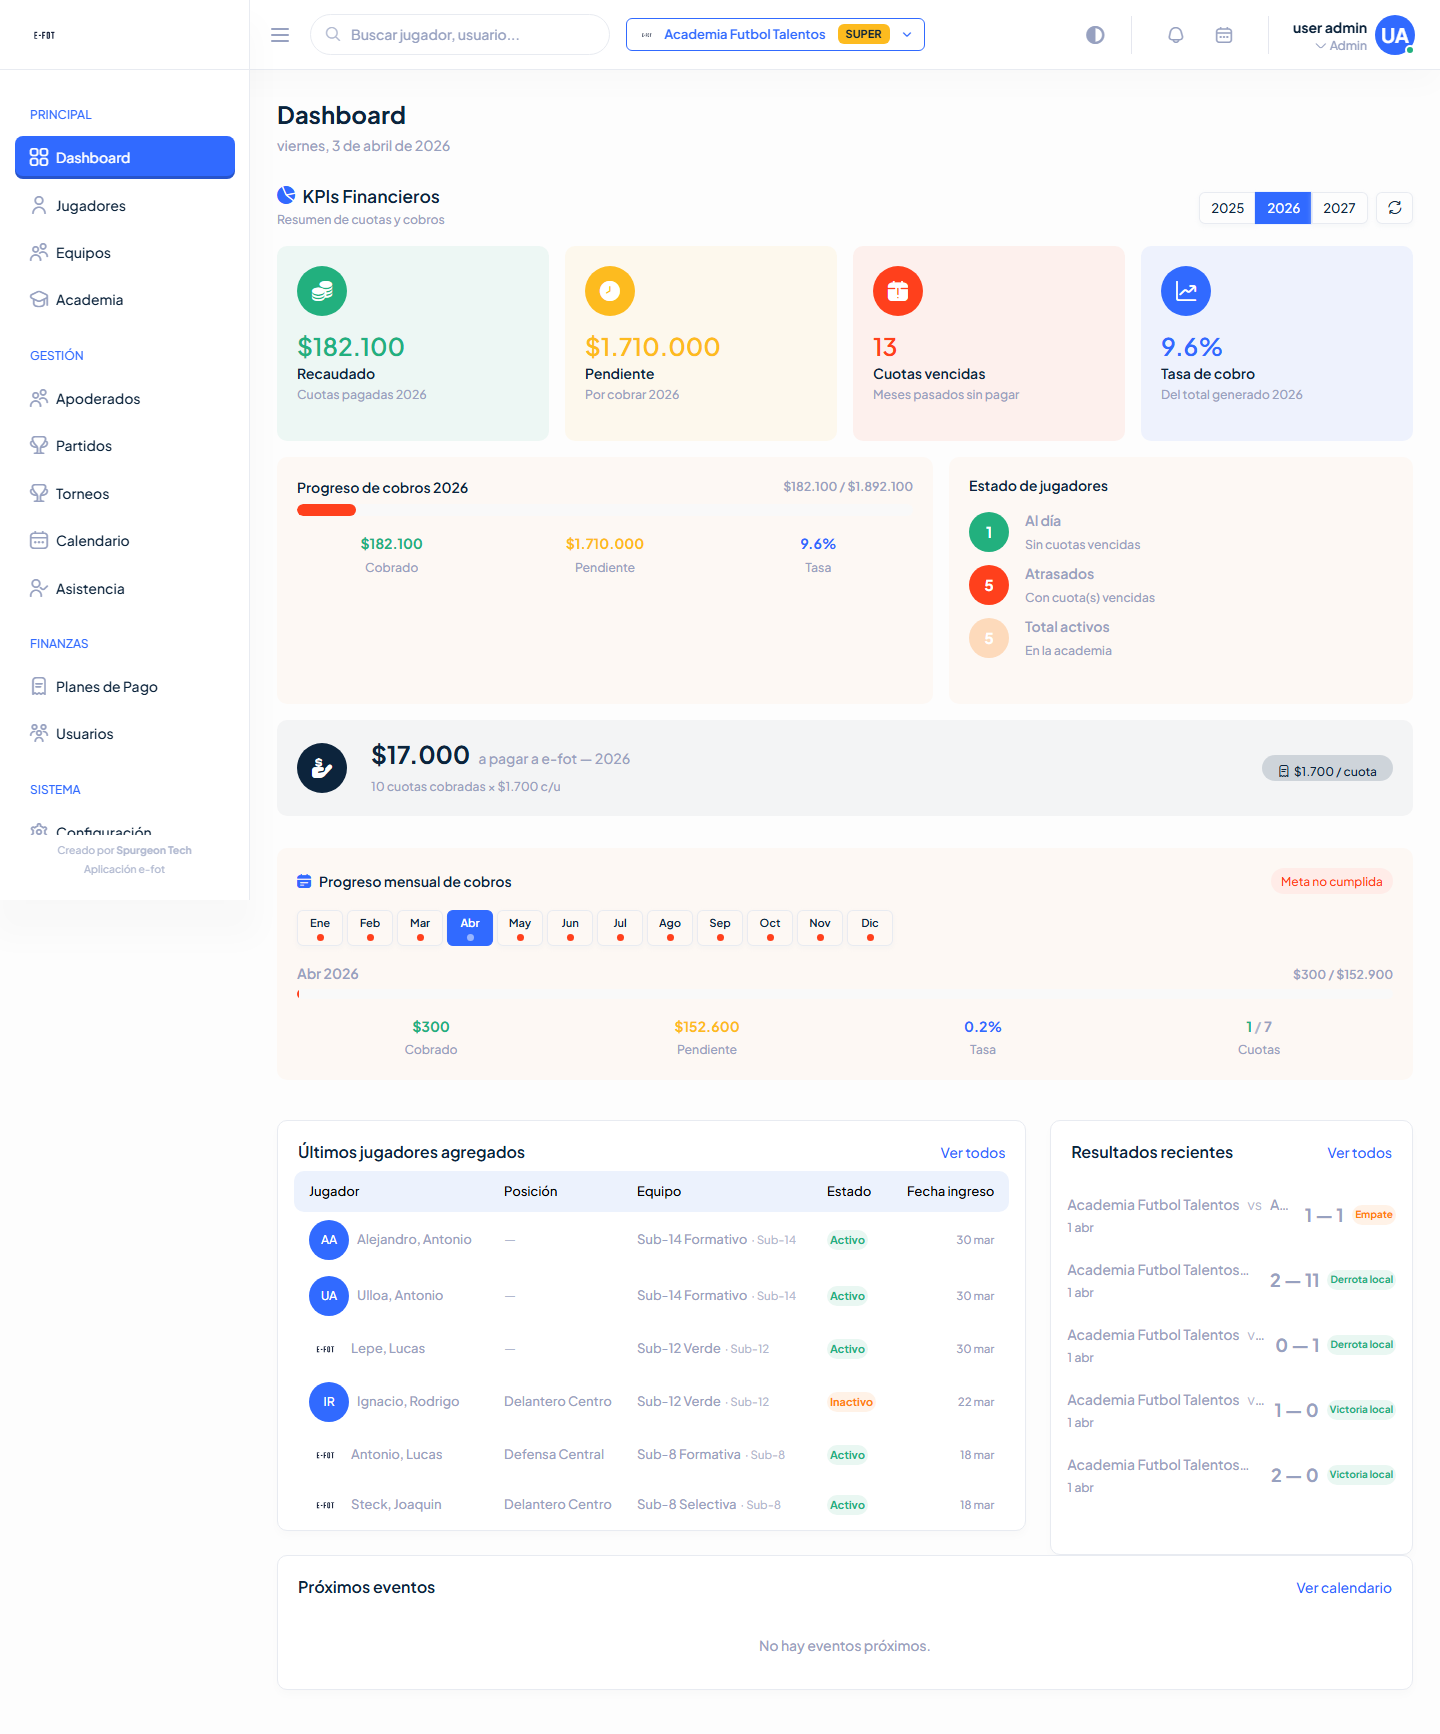
Task: Click the red Cuotas vencidas icon
Action: (x=898, y=291)
